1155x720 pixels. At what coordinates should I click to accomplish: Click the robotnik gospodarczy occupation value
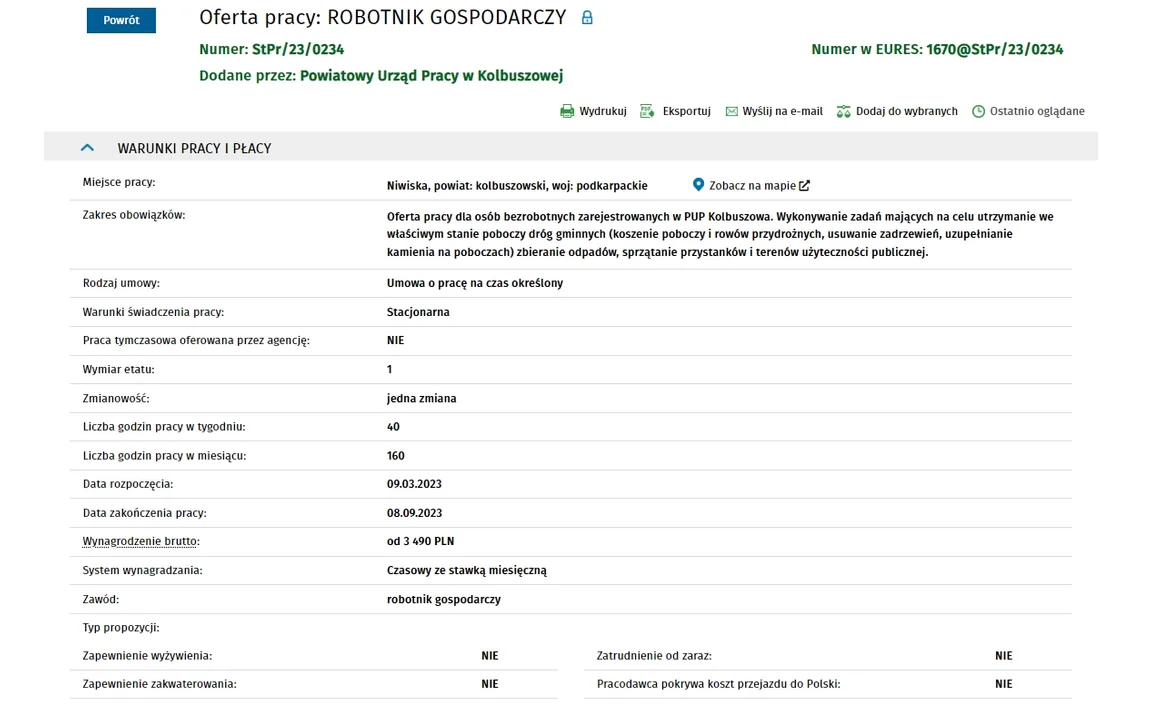point(443,599)
